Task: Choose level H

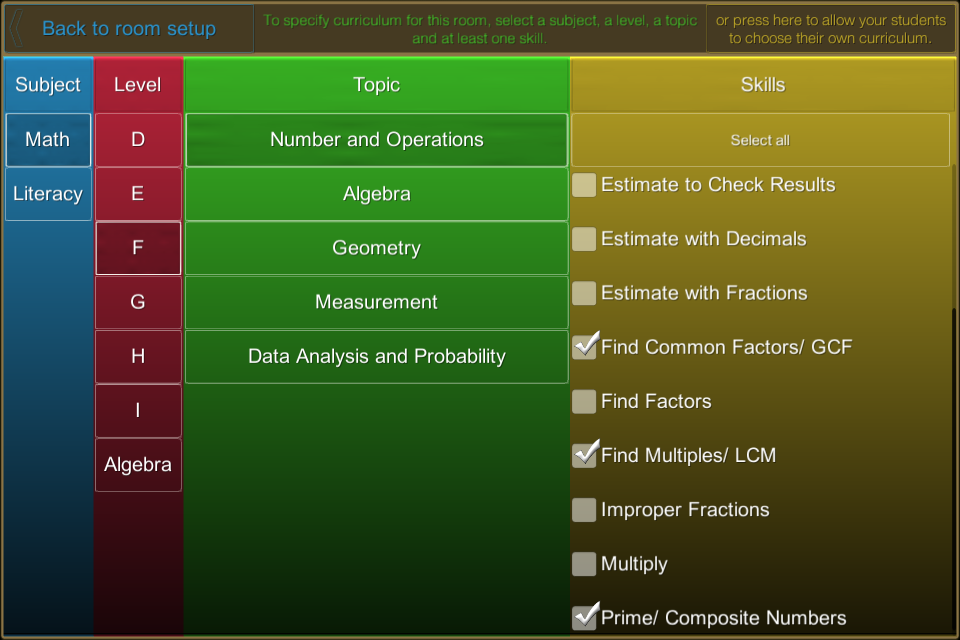Action: pos(138,356)
